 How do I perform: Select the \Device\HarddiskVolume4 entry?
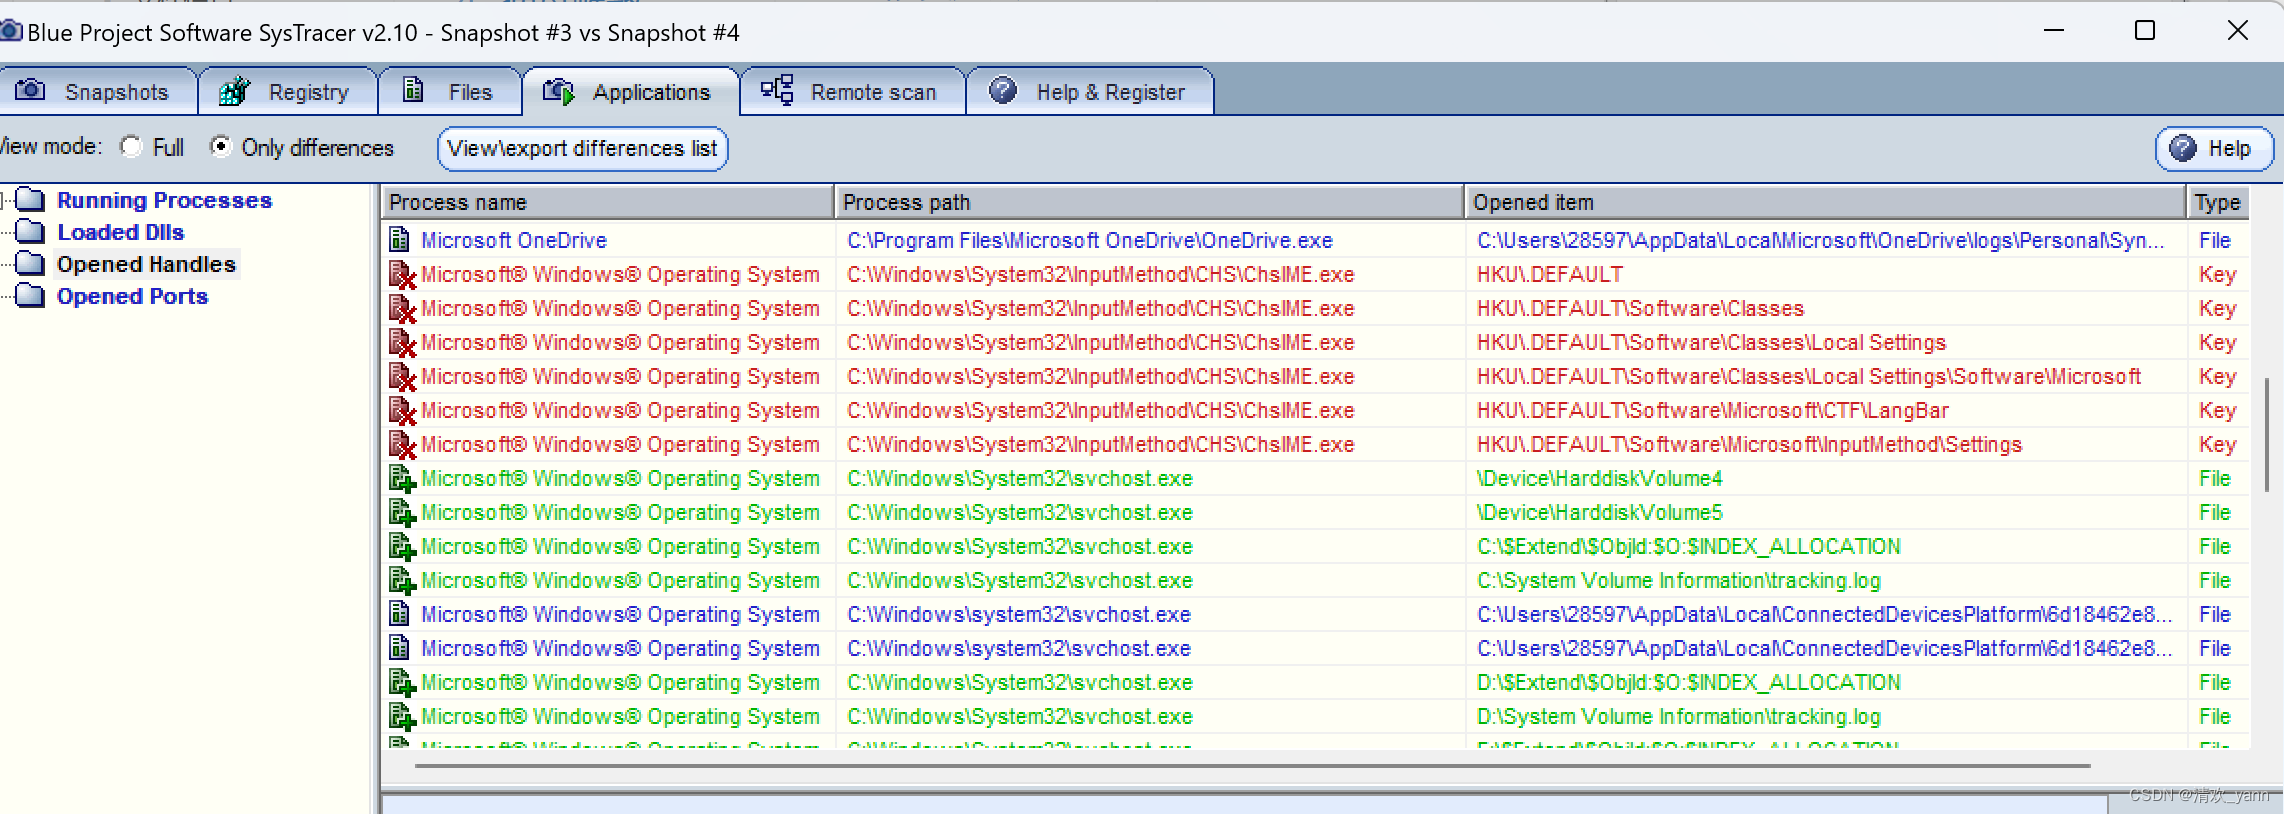pos(1600,478)
